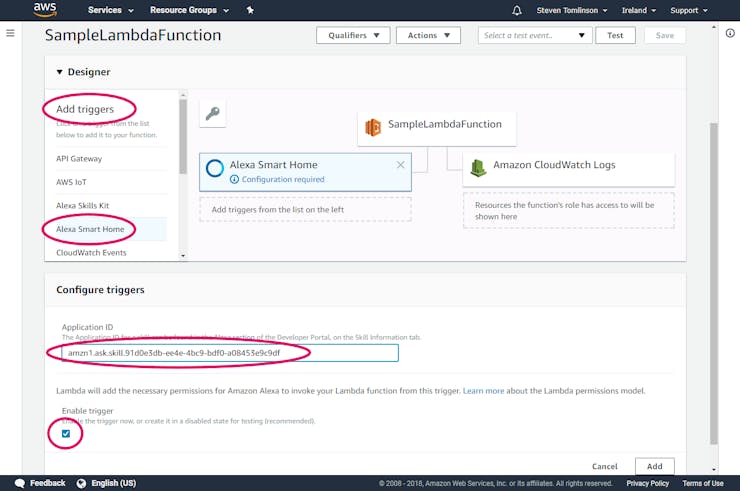
Task: Click the trigger list scrollbar thumb
Action: tap(183, 137)
